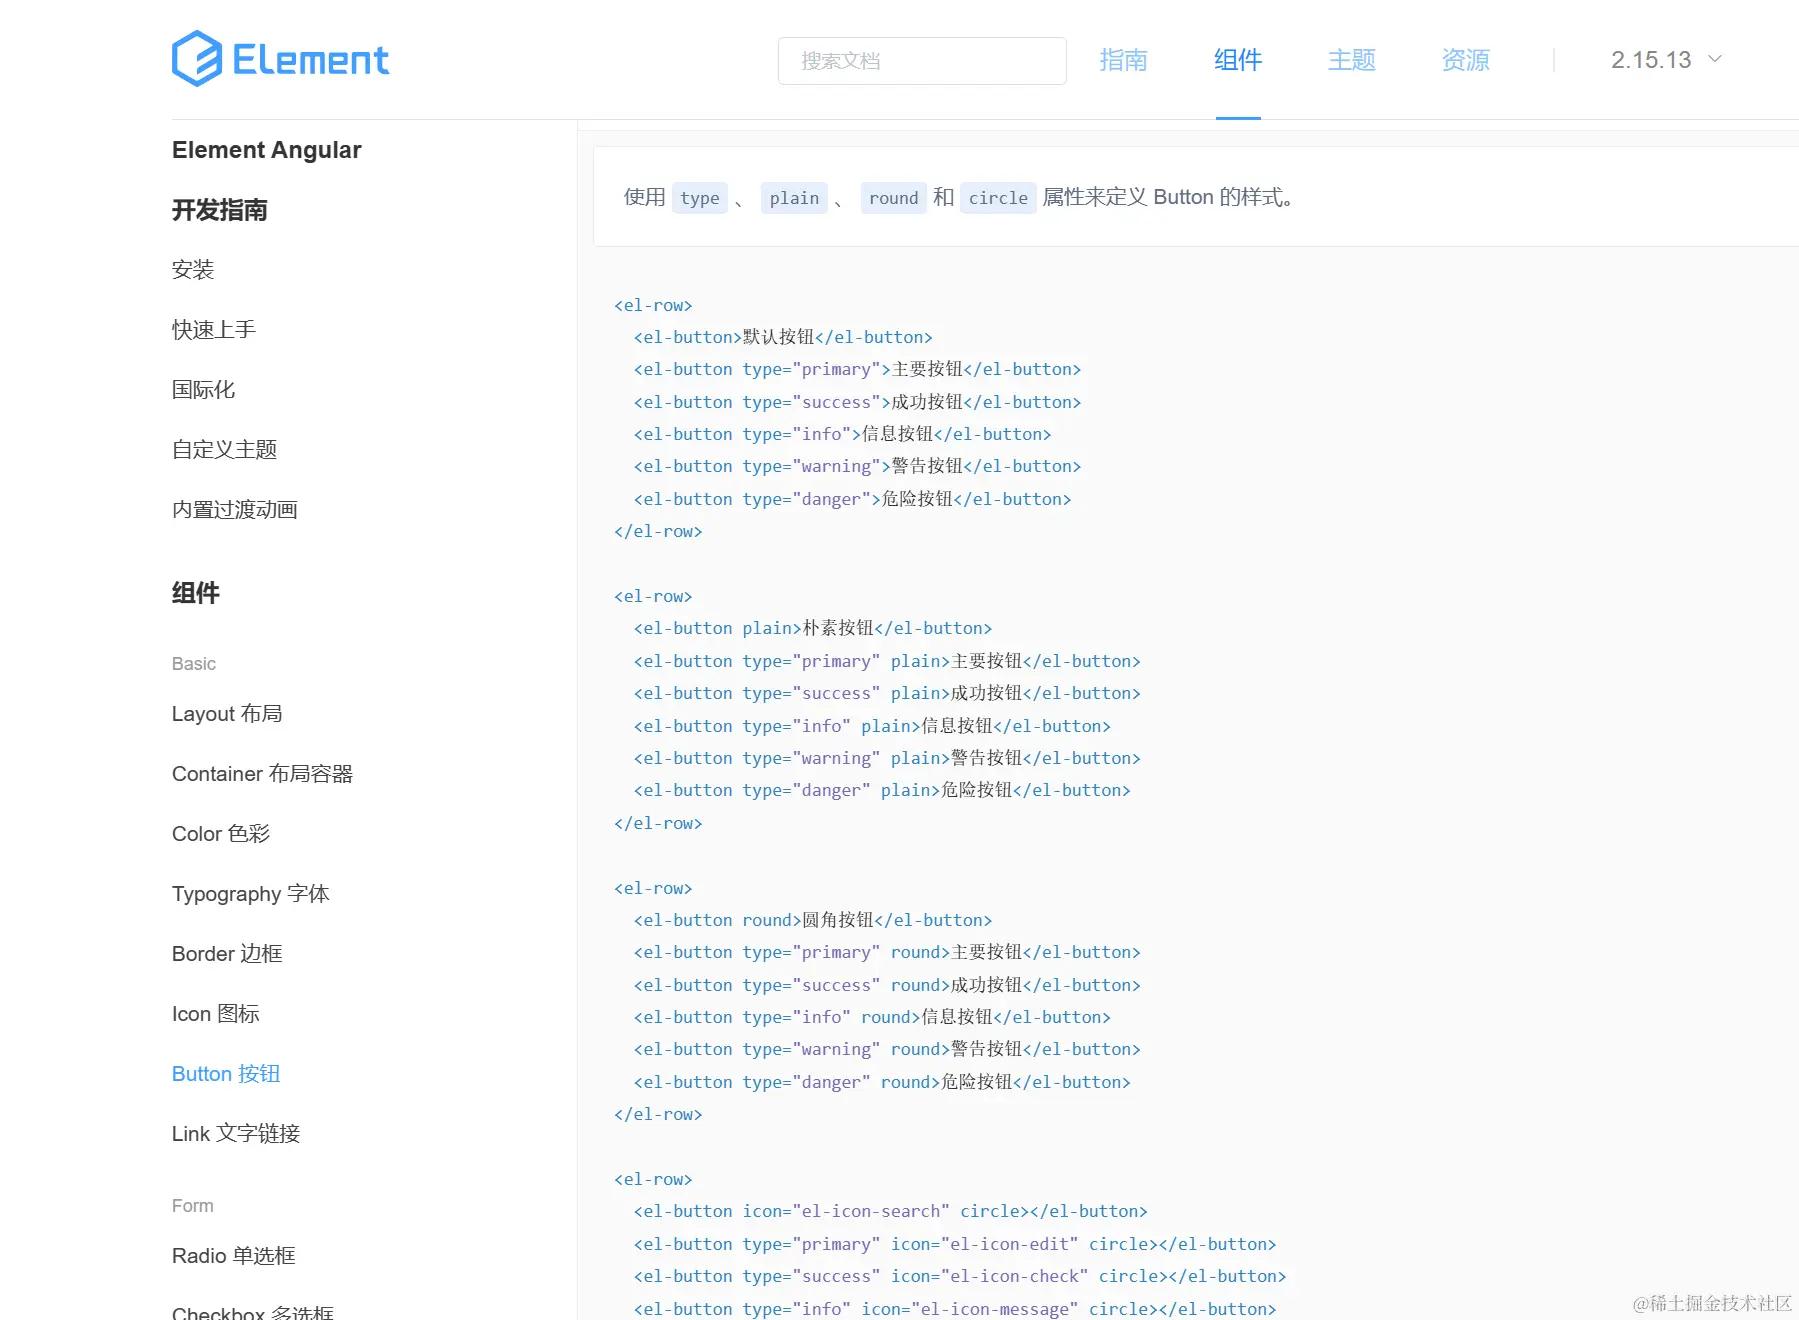Image resolution: width=1799 pixels, height=1320 pixels.
Task: Click the Element logo
Action: [x=280, y=59]
